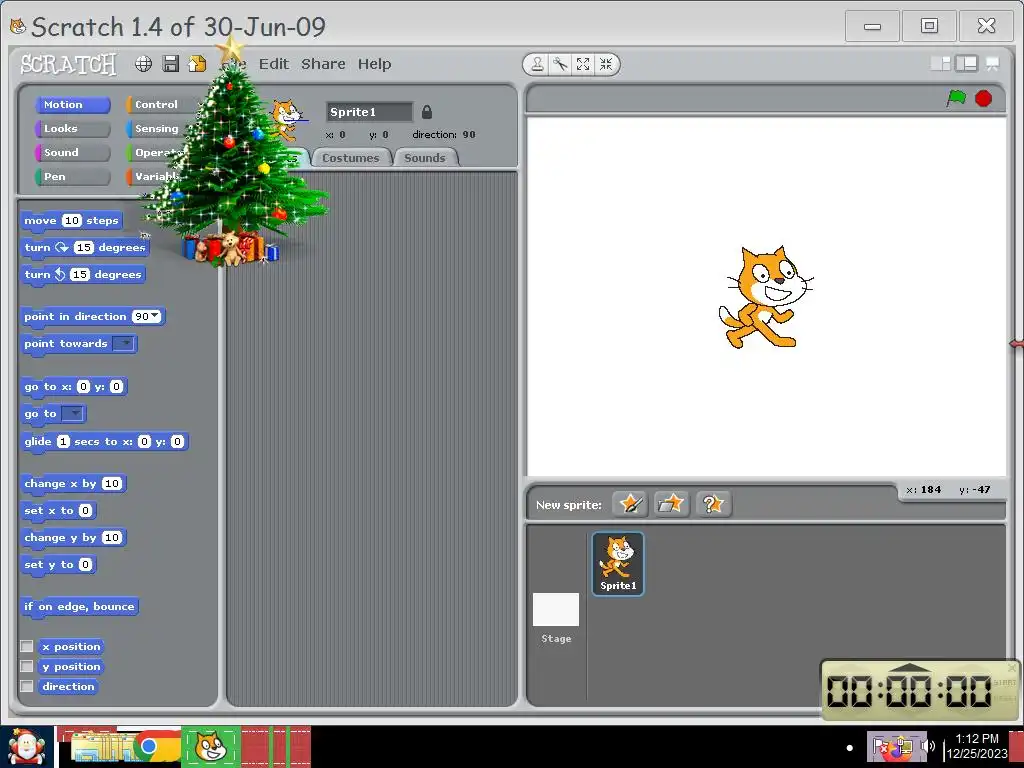
Task: Open the Control blocks category
Action: click(x=160, y=104)
